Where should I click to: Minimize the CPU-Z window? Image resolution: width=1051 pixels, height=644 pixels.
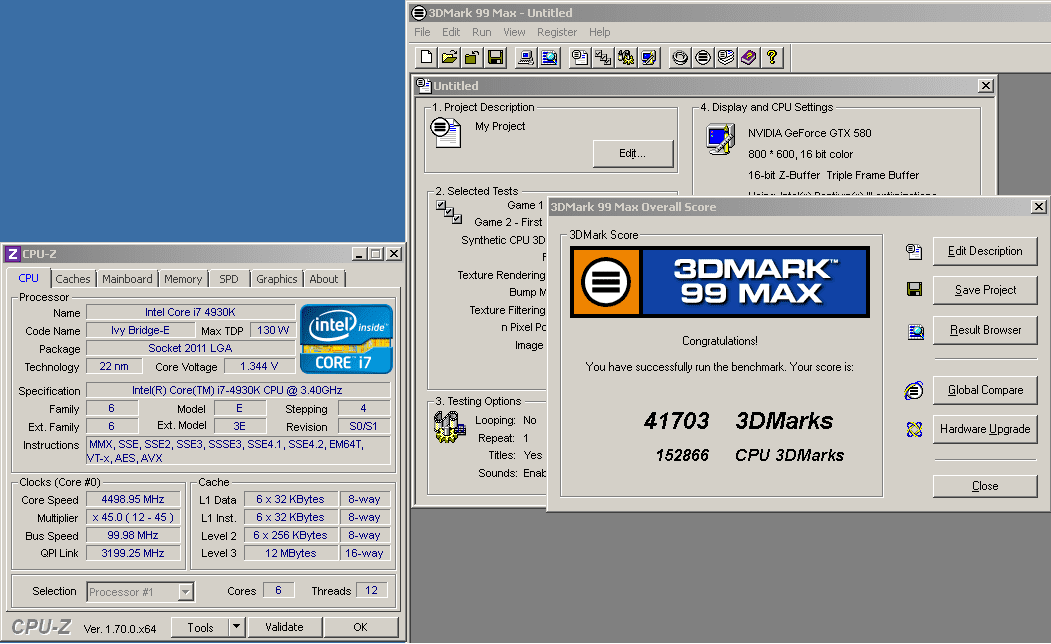(x=359, y=254)
